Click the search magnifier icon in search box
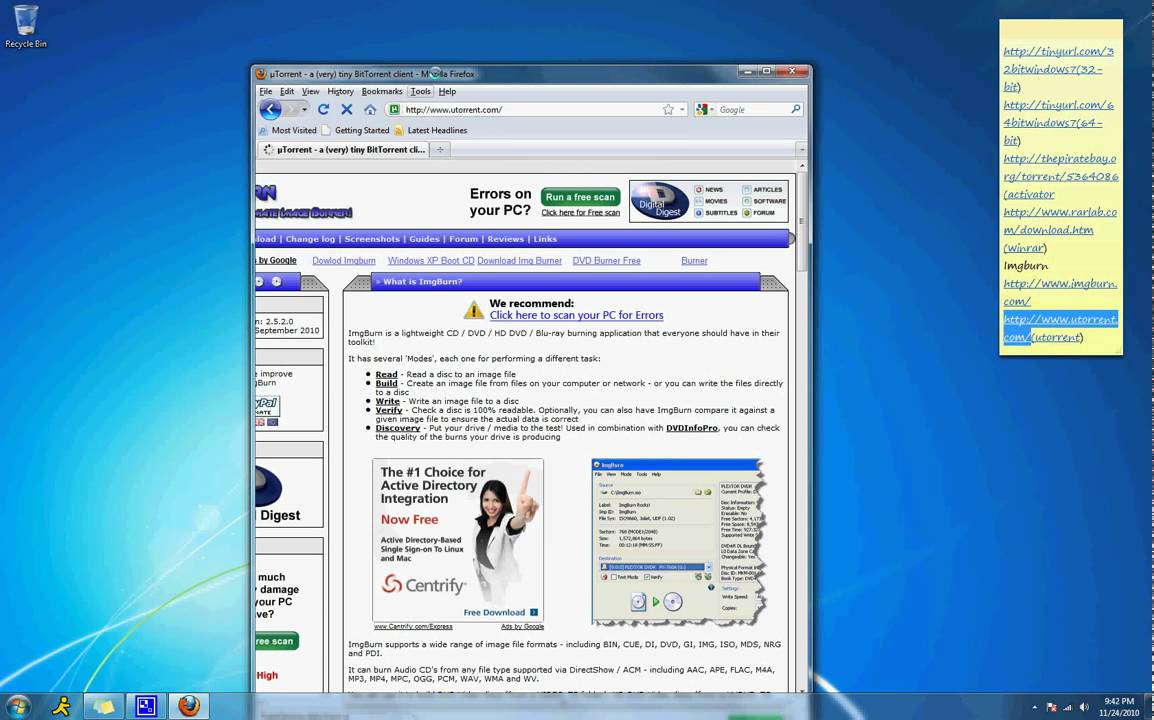This screenshot has width=1154, height=720. [x=796, y=109]
